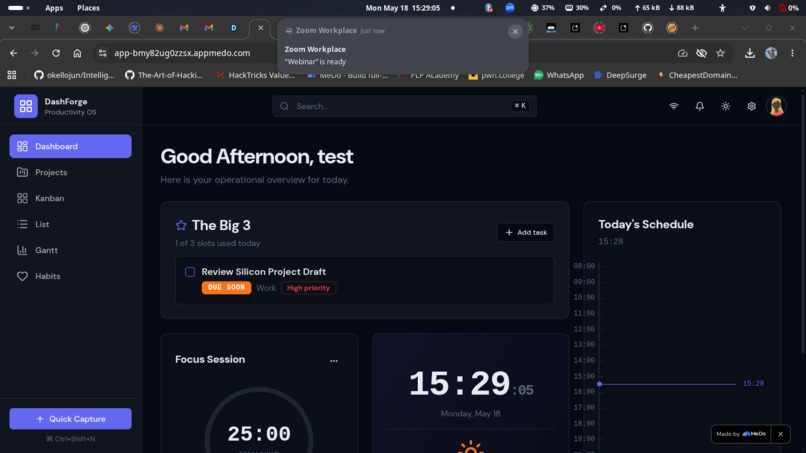
Task: Toggle light theme sun icon
Action: [x=725, y=106]
